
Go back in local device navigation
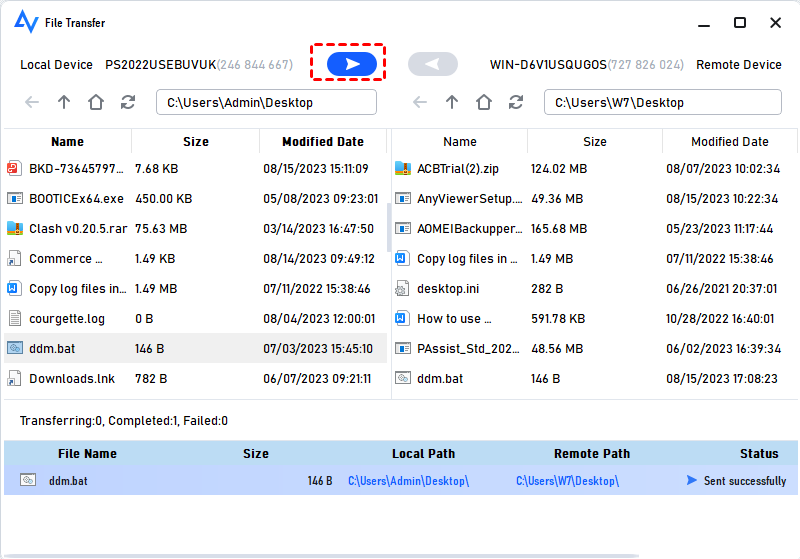click(32, 102)
